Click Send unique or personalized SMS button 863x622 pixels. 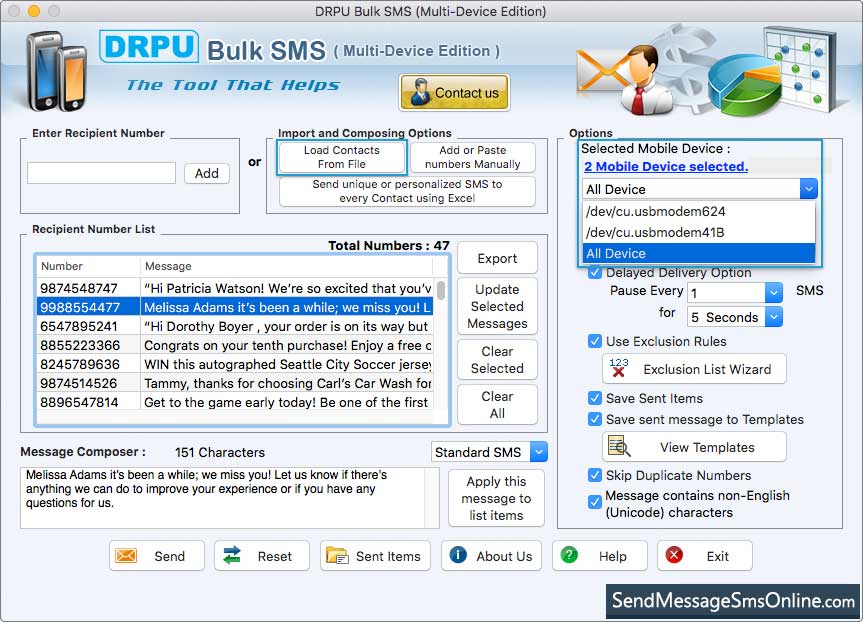407,191
